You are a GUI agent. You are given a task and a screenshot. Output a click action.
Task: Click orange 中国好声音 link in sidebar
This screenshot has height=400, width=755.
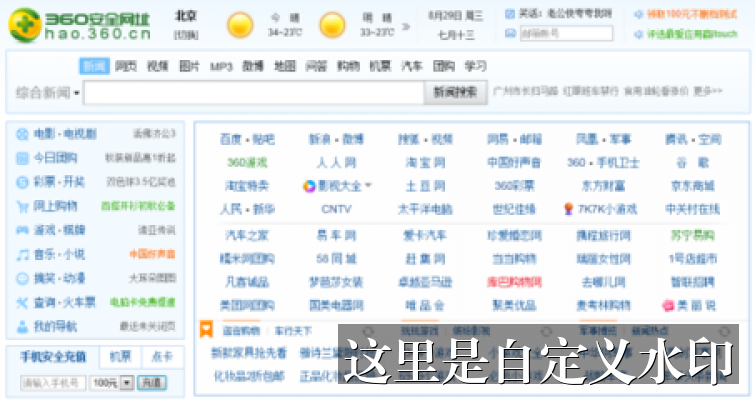pos(153,254)
